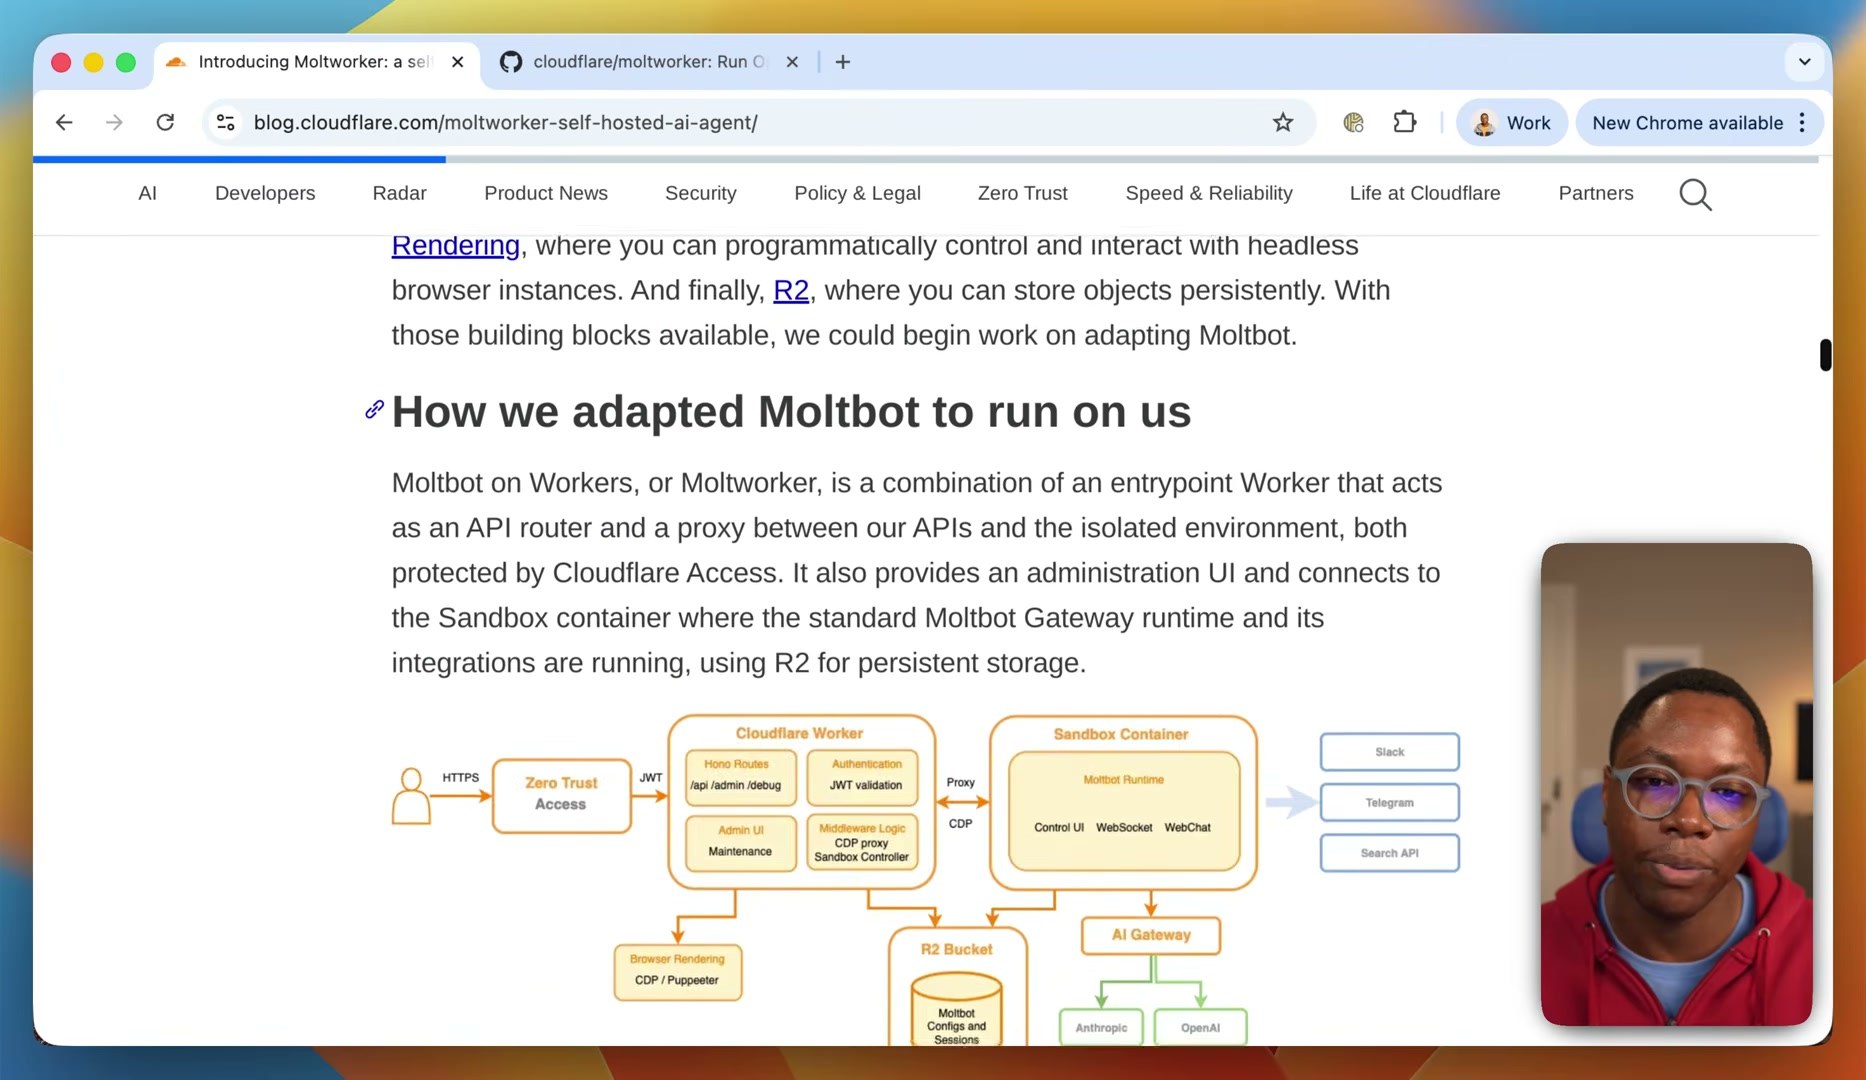This screenshot has height=1080, width=1866.
Task: Open Life at Cloudflare category
Action: 1424,193
